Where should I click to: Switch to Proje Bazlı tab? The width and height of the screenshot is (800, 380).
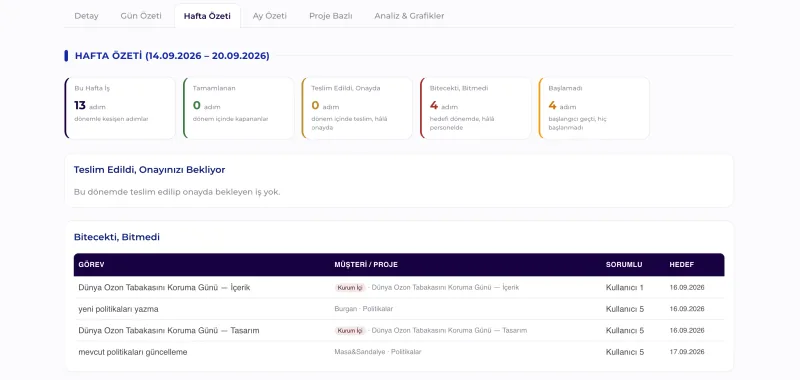pyautogui.click(x=331, y=16)
